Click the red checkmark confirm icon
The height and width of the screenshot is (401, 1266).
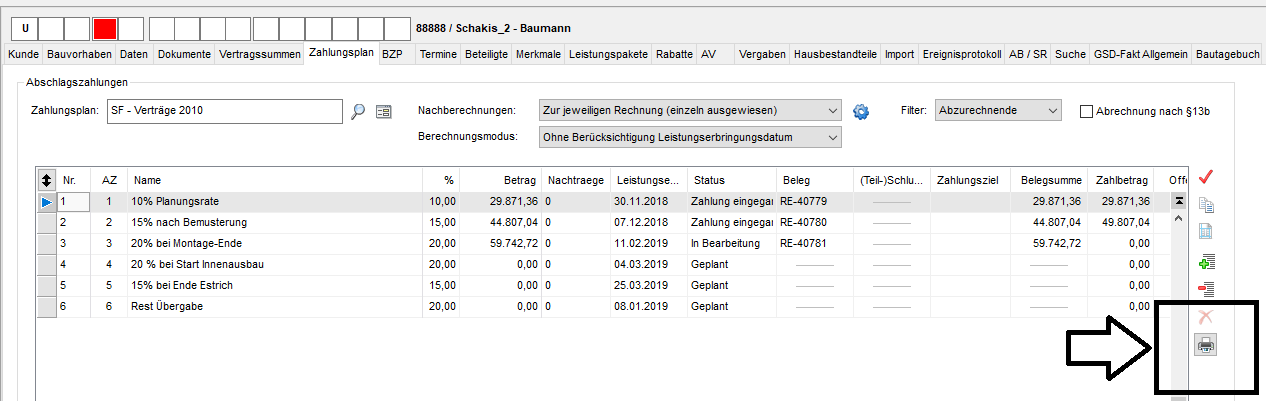click(x=1206, y=177)
